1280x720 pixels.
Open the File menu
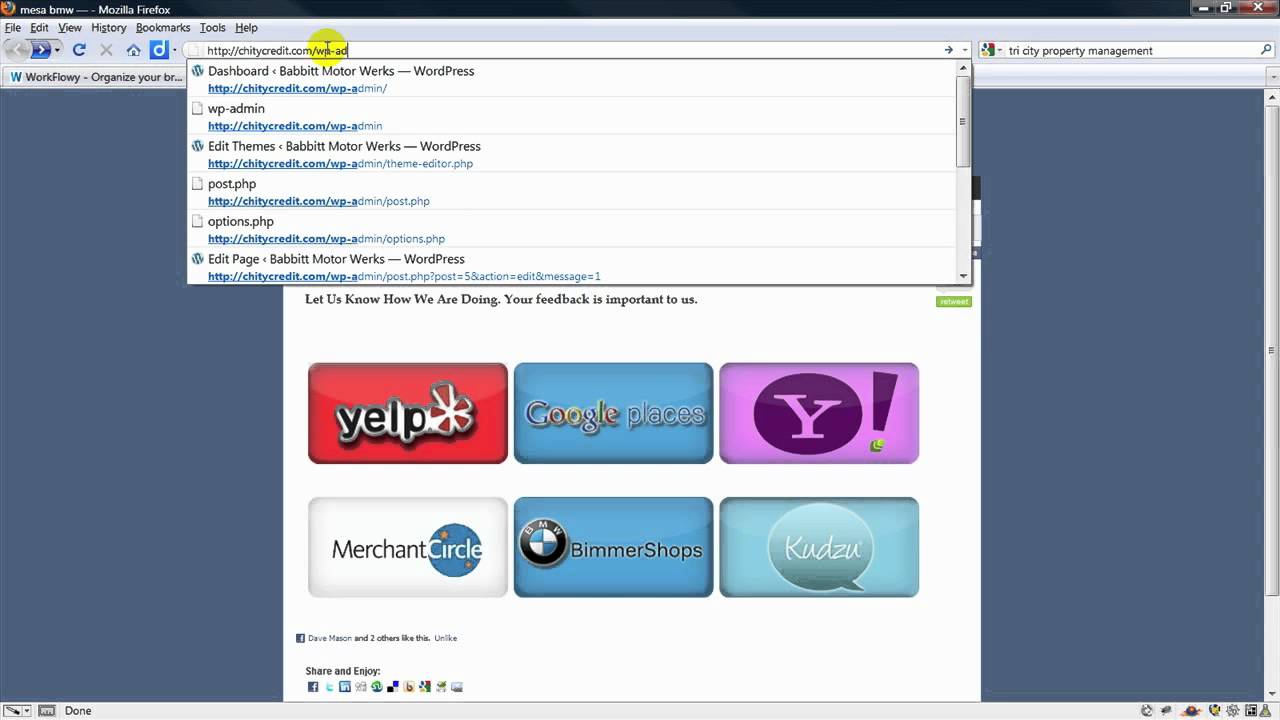pyautogui.click(x=12, y=28)
